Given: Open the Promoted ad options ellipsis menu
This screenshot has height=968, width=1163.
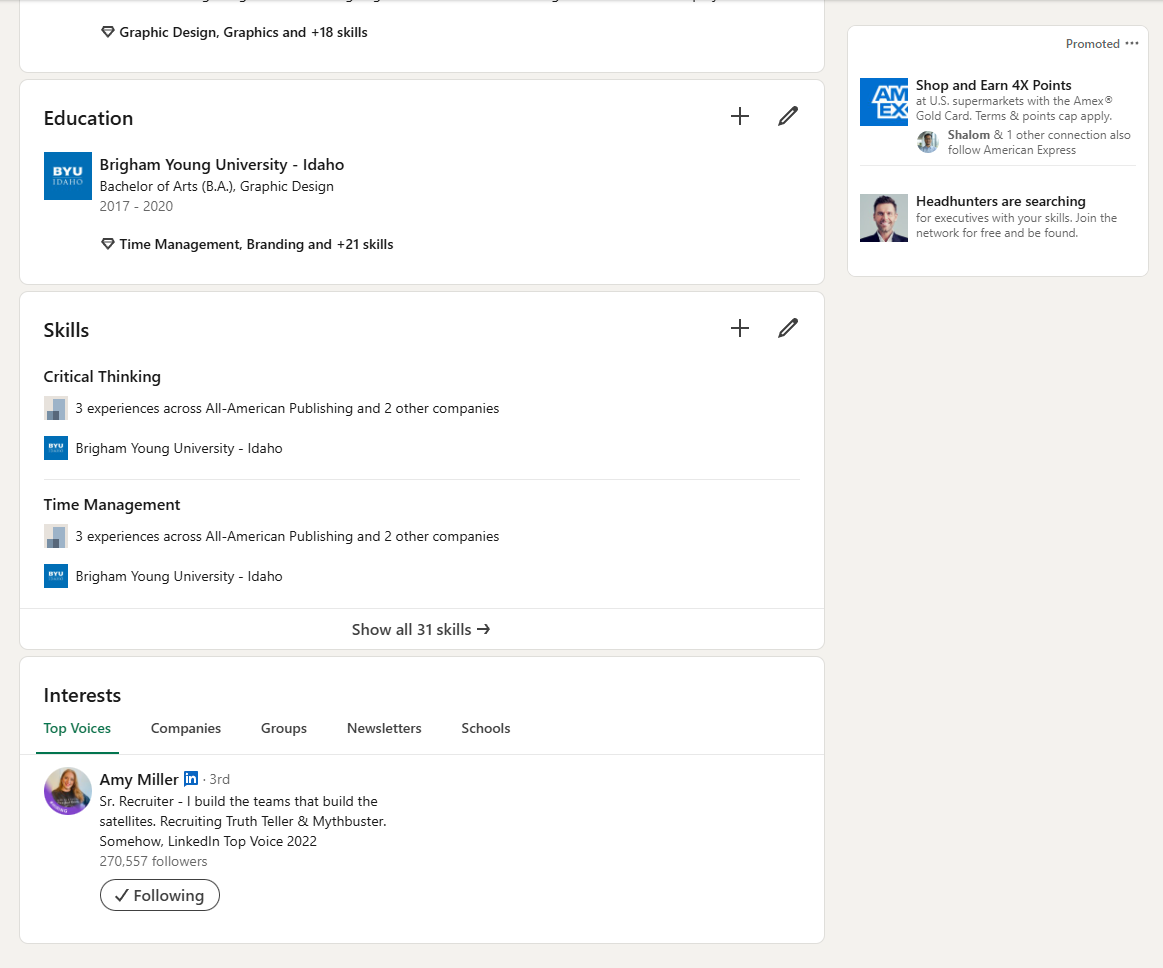Looking at the screenshot, I should (x=1131, y=43).
